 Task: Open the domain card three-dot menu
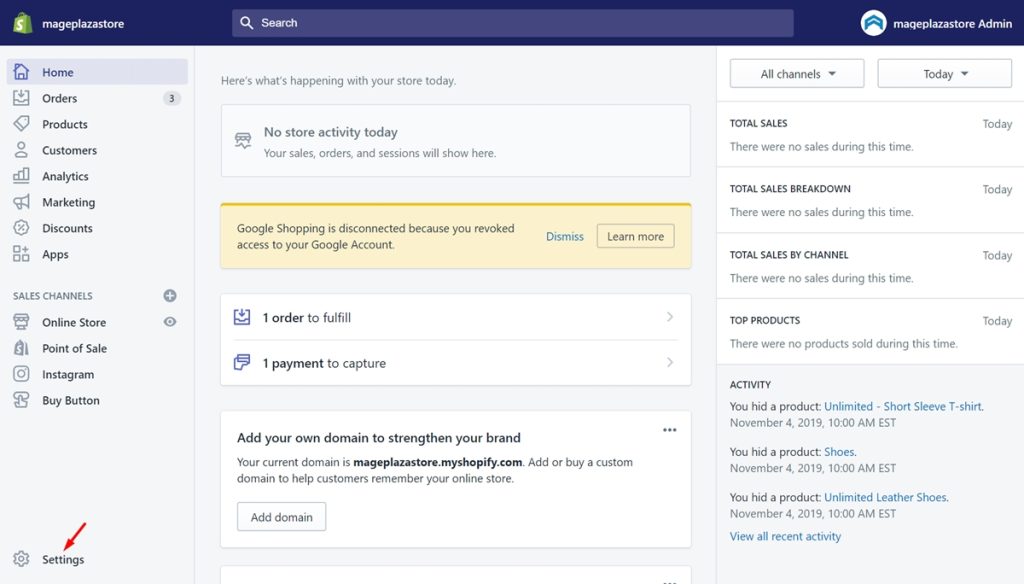tap(670, 430)
